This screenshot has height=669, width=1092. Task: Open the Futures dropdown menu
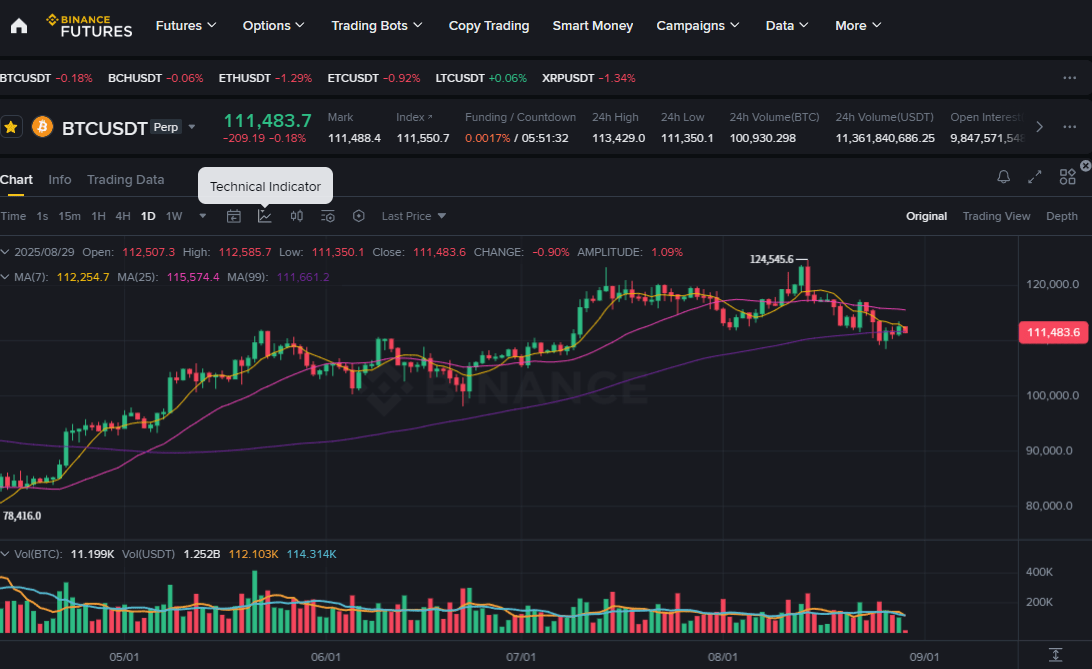[x=186, y=26]
